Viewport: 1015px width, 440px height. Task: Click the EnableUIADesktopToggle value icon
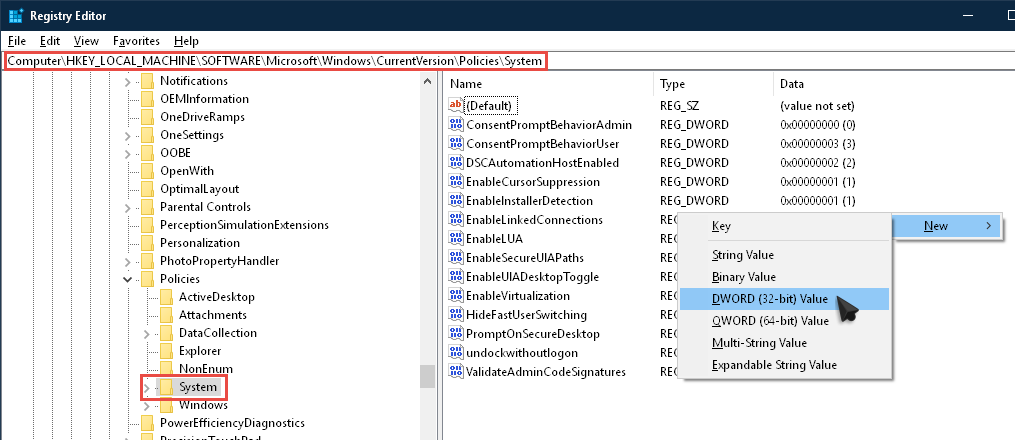click(x=456, y=277)
